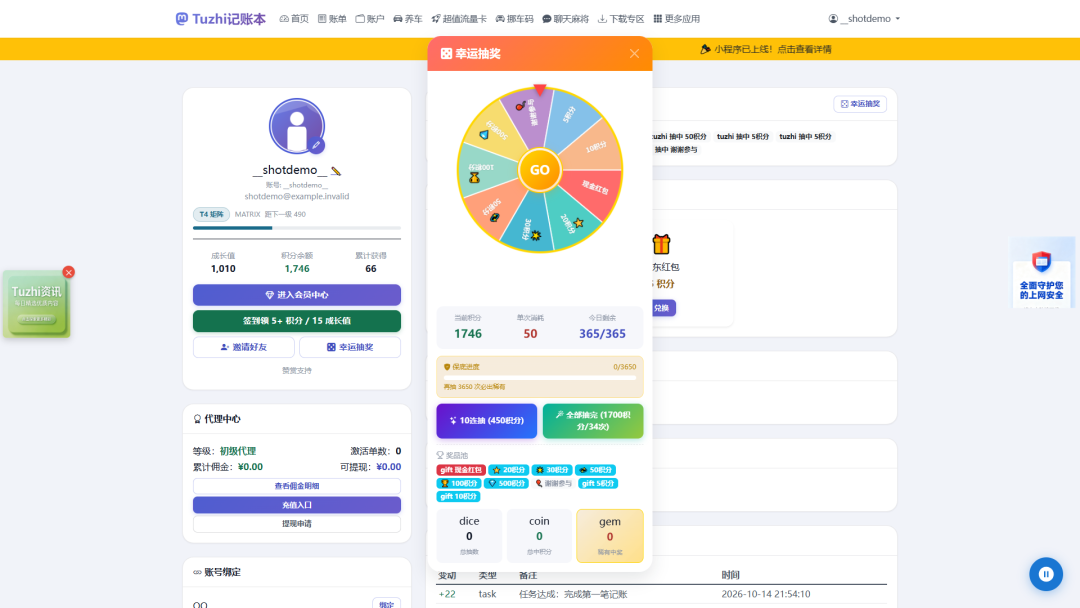Viewport: 1080px width, 608px height.
Task: Click the round blue pause floating button
Action: [x=1046, y=574]
